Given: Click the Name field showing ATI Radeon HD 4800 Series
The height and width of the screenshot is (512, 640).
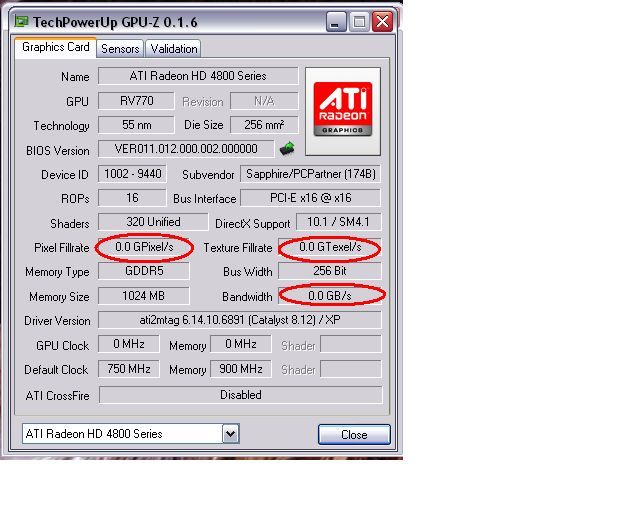Looking at the screenshot, I should click(198, 76).
